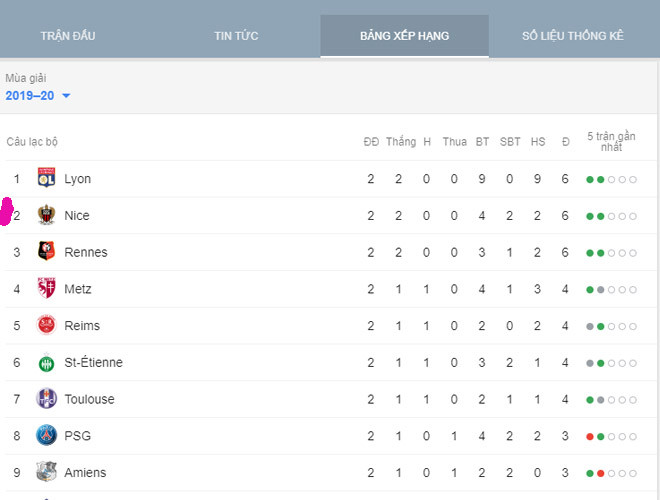Screen dimensions: 660x500
Task: Click the blue arrow beside the season
Action: point(66,96)
